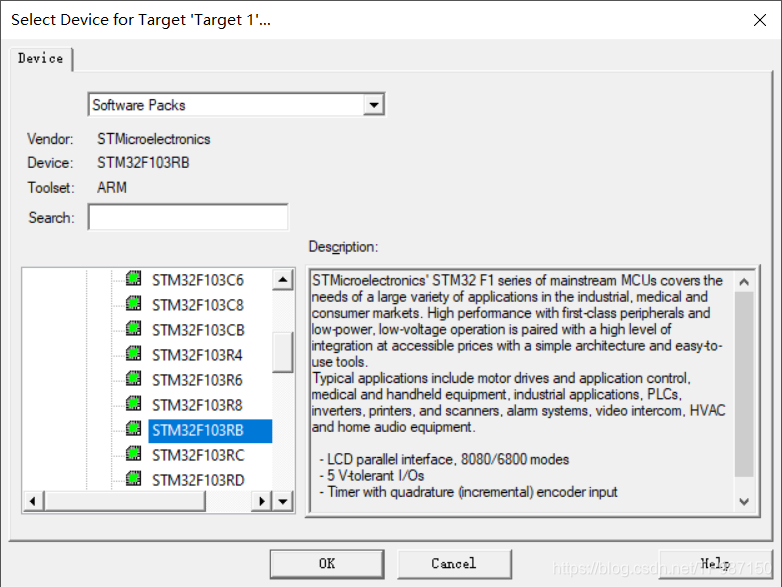Click the chip icon beside STM32F103R4
Viewport: 782px width, 587px height.
[x=133, y=353]
